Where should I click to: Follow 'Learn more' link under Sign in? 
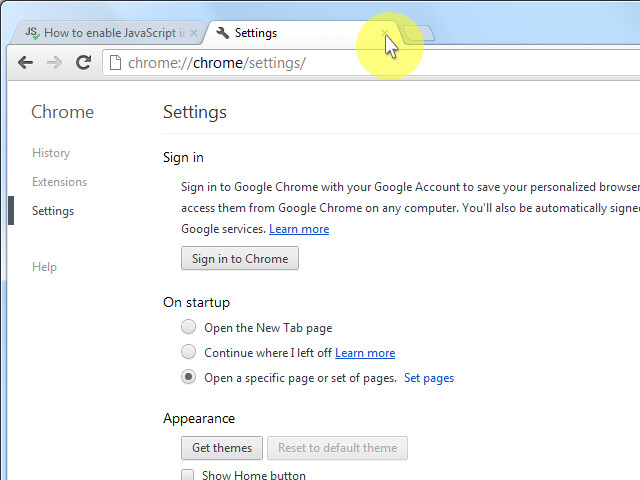[299, 229]
